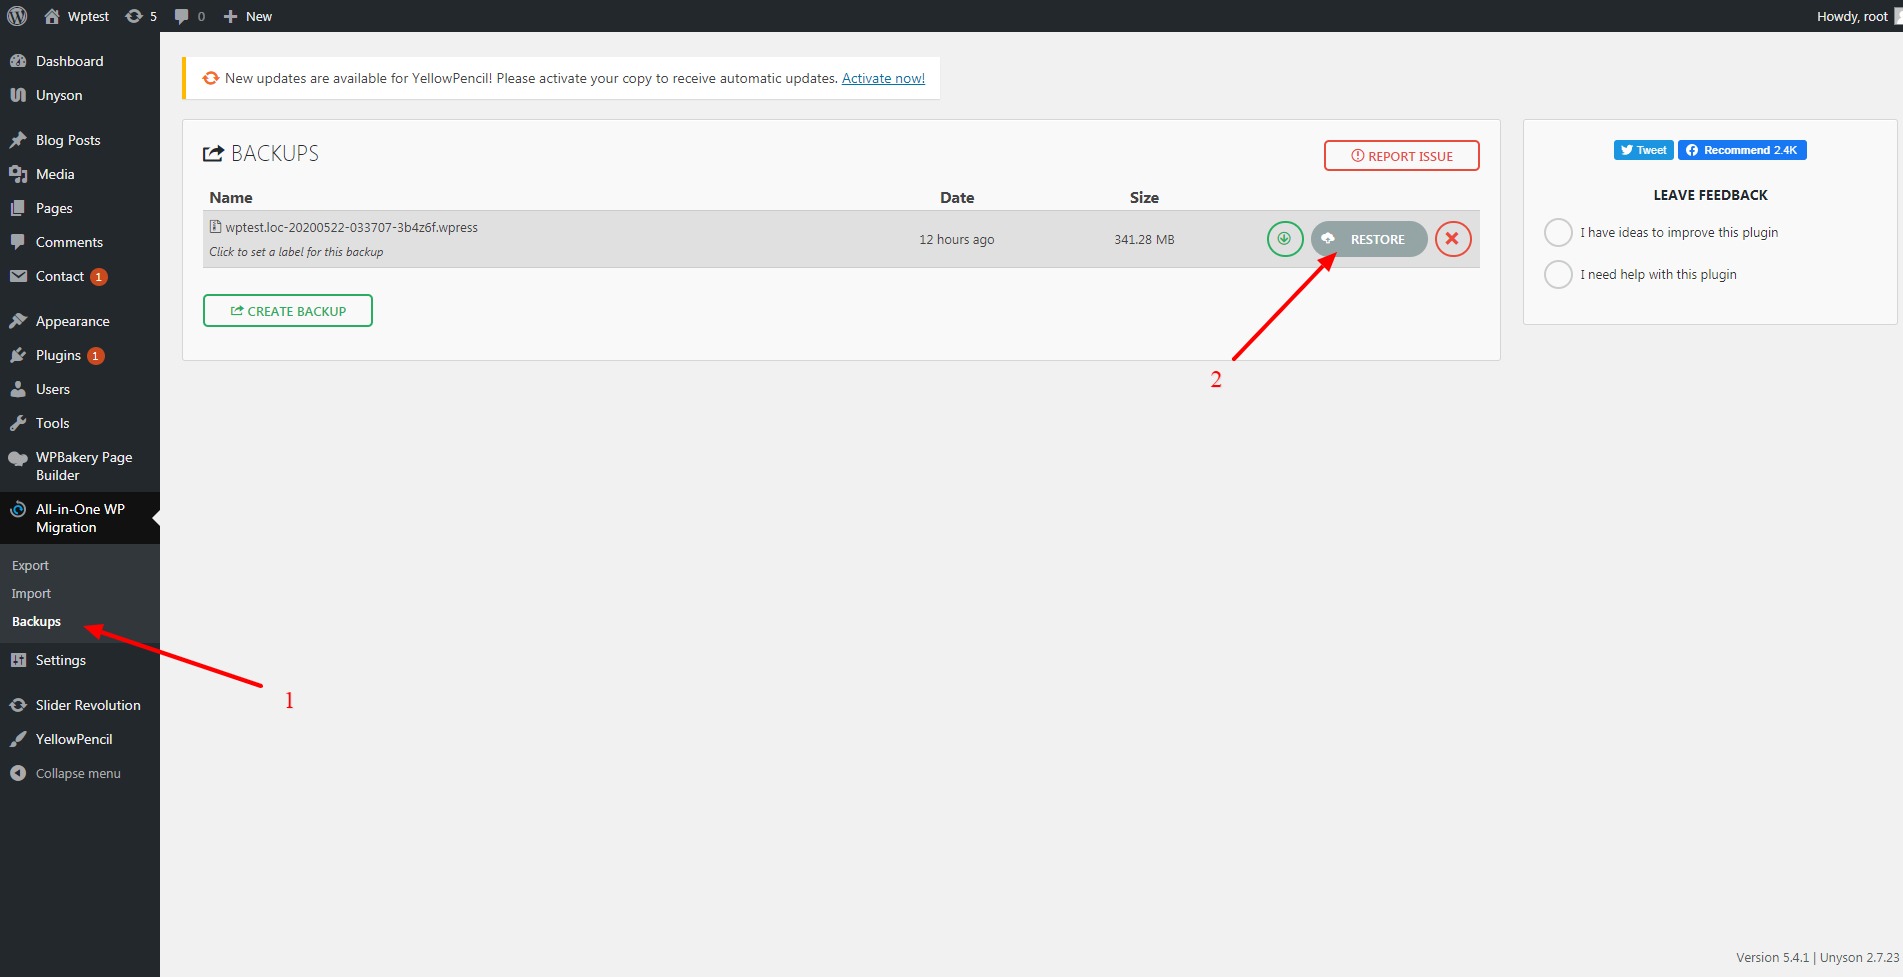Open the Backups submenu item
Screen dimensions: 1903x977
click(36, 621)
